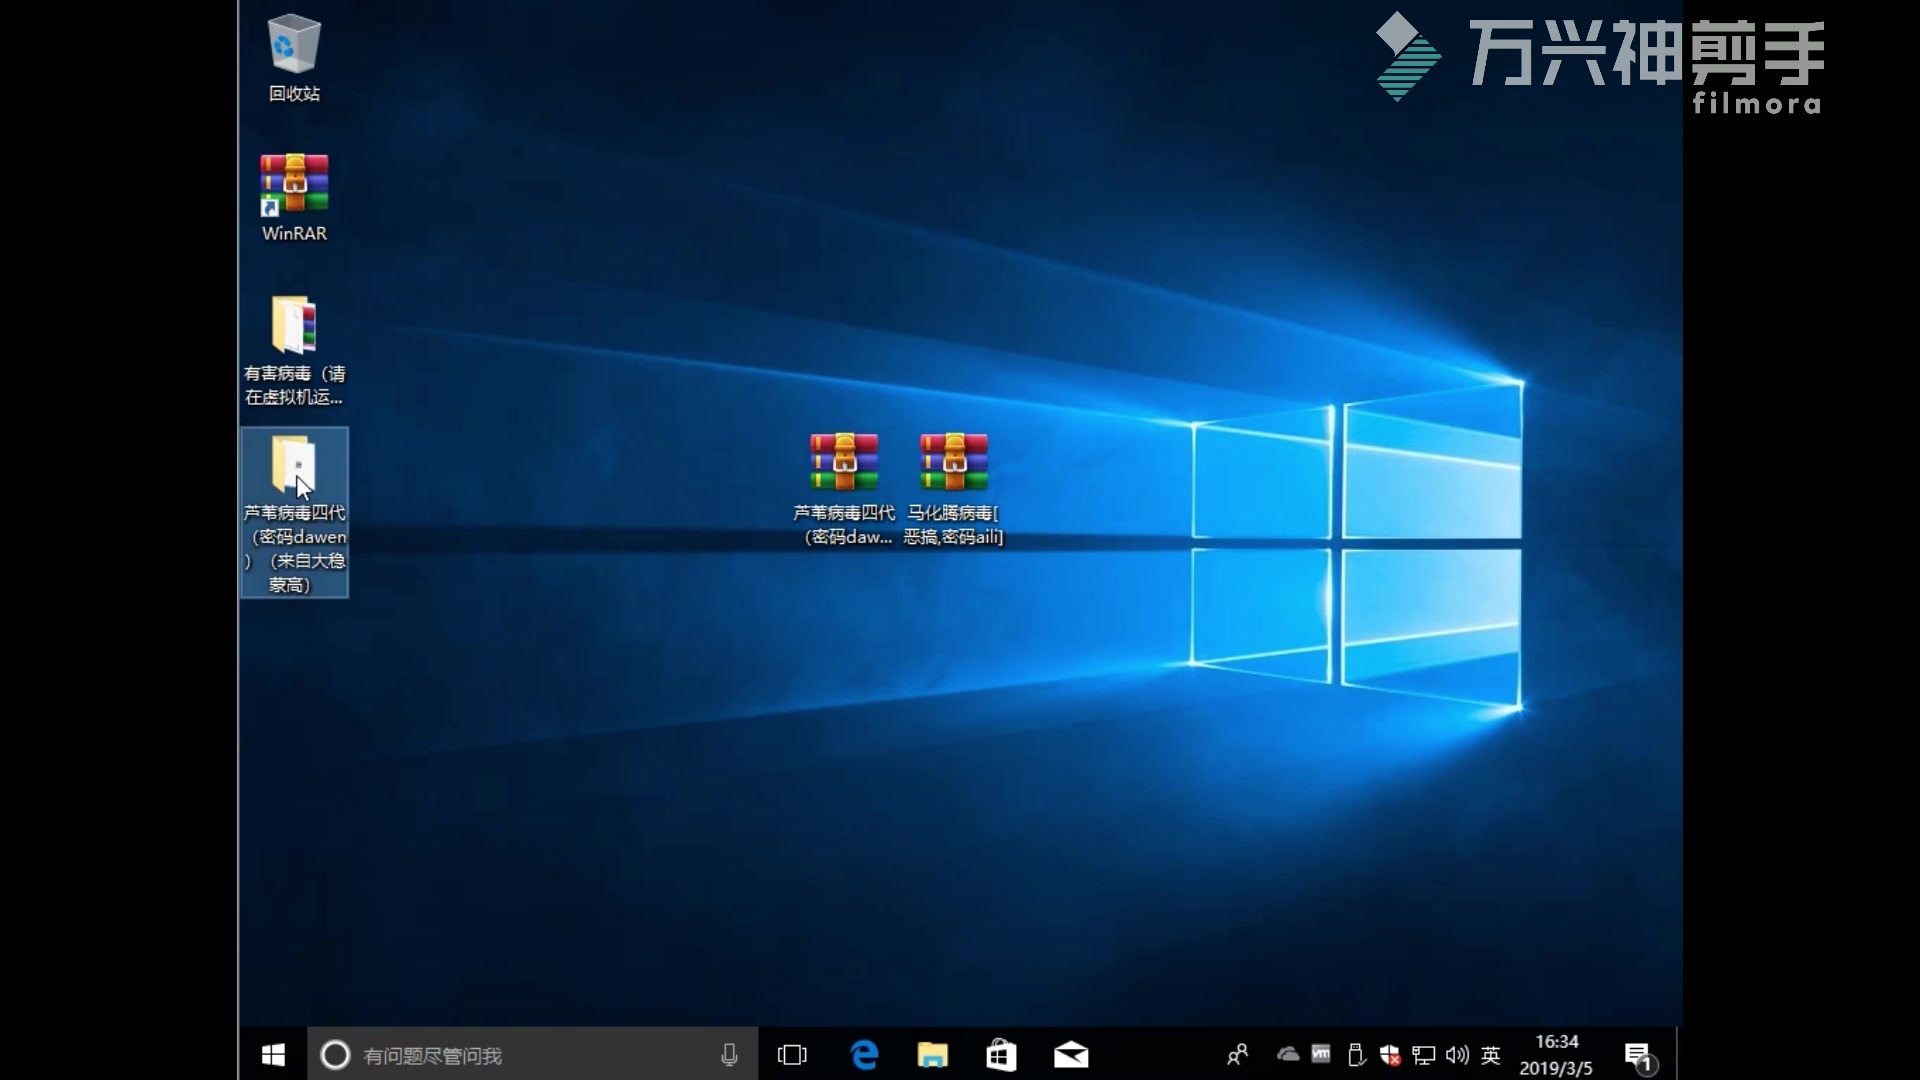This screenshot has height=1080, width=1920.
Task: Open the clock showing 16:34 2019/3/5
Action: point(1556,1055)
